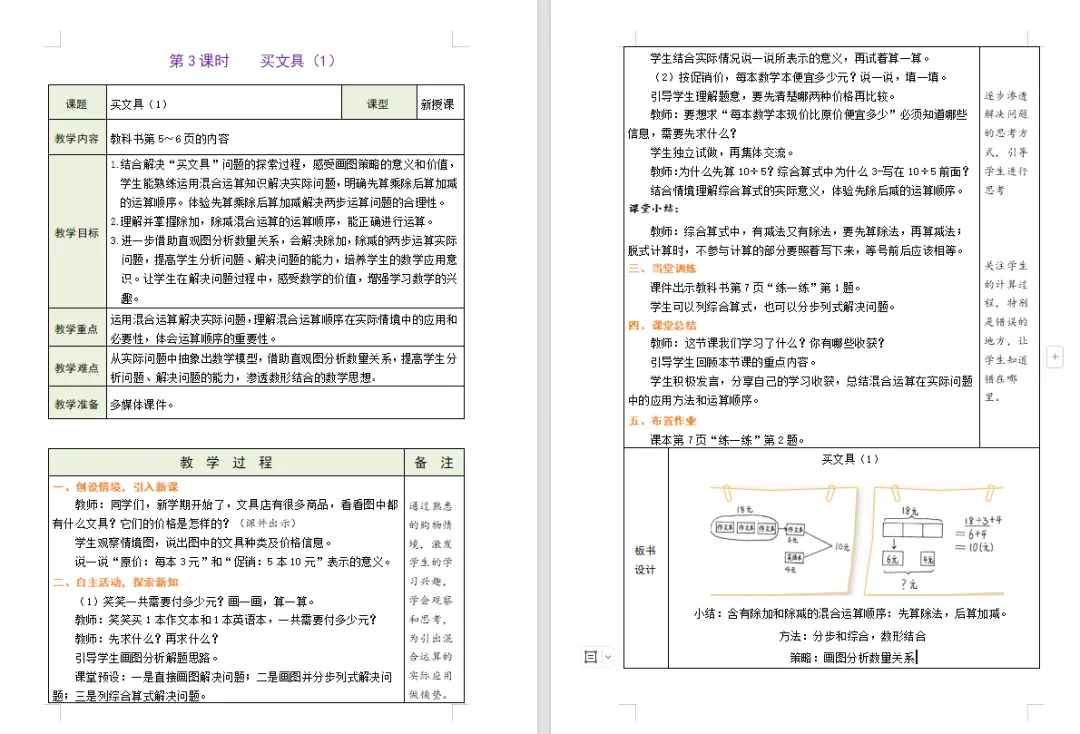Click the heading "三、当堂训练"
This screenshot has height=734, width=1080.
click(662, 269)
